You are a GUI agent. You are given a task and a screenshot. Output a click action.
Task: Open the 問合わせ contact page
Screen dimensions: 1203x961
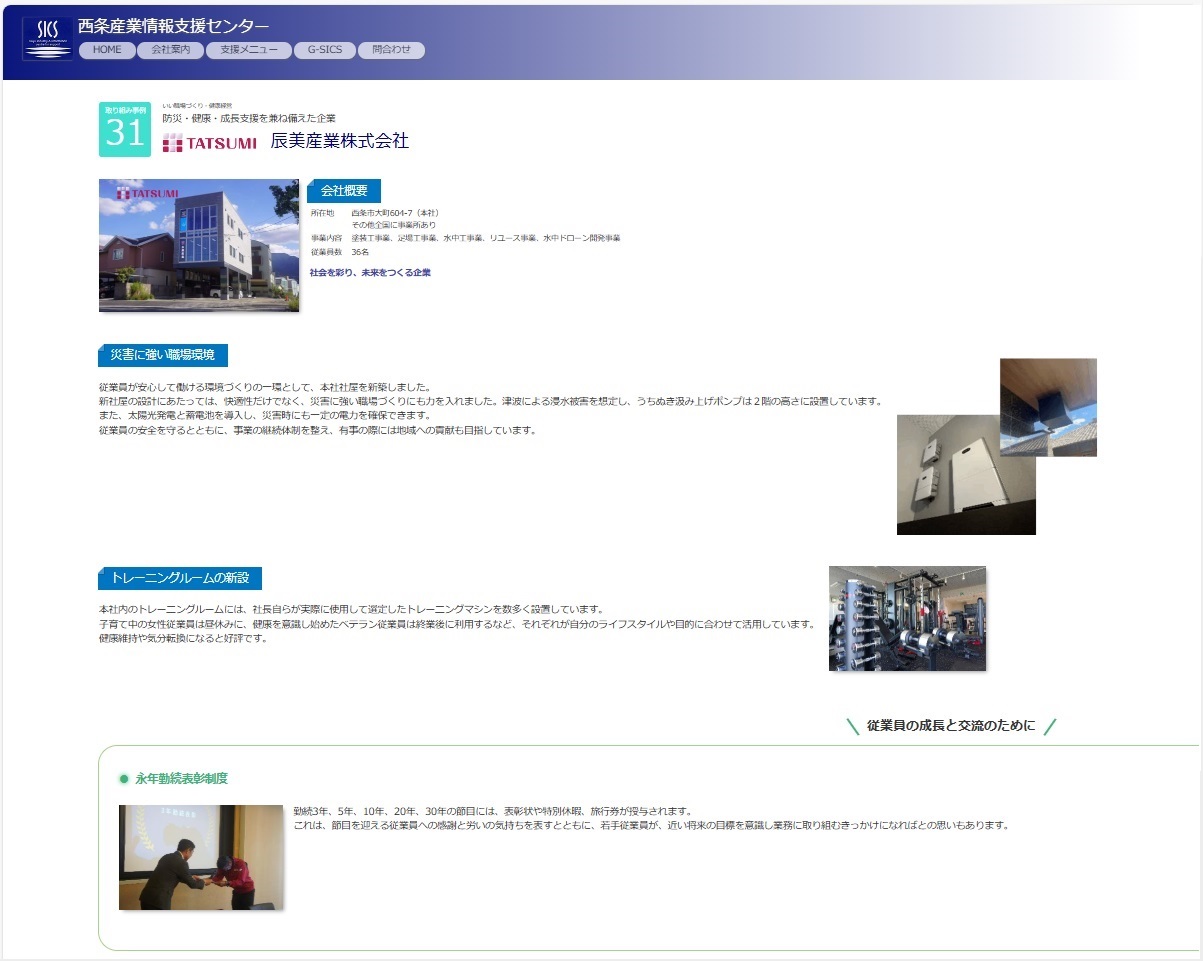pos(391,50)
